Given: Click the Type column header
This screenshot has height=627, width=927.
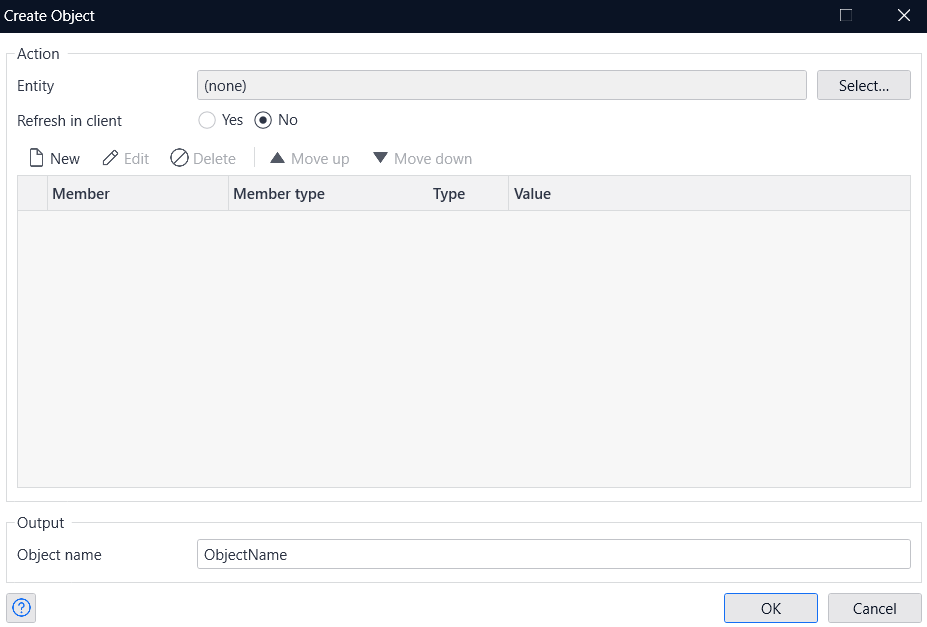Looking at the screenshot, I should pyautogui.click(x=467, y=194).
